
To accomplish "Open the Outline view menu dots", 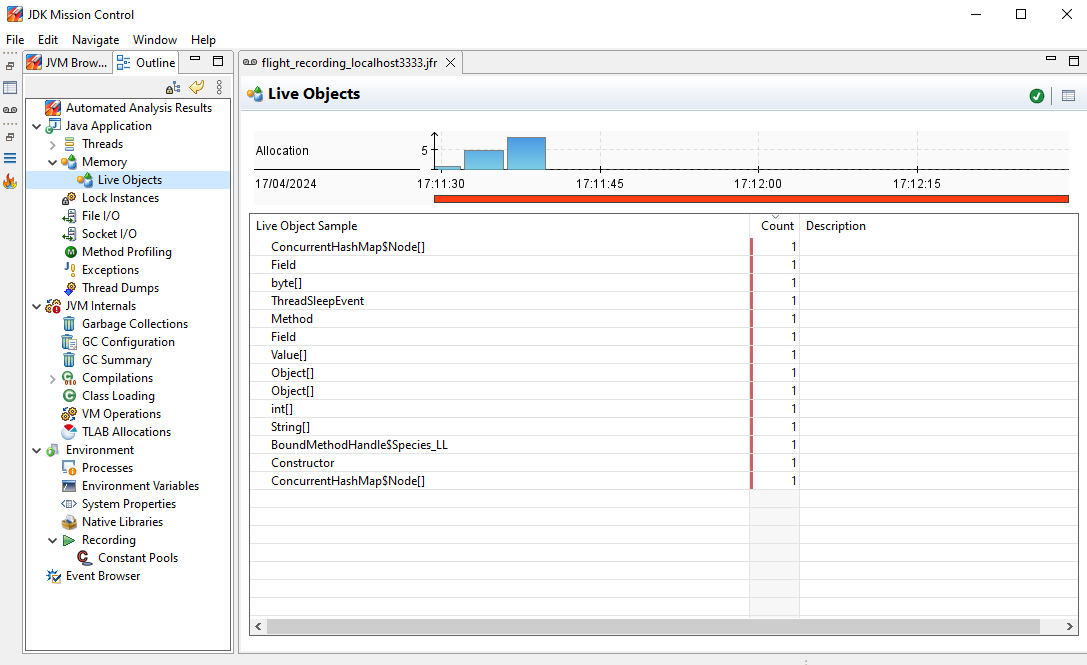I will (219, 87).
